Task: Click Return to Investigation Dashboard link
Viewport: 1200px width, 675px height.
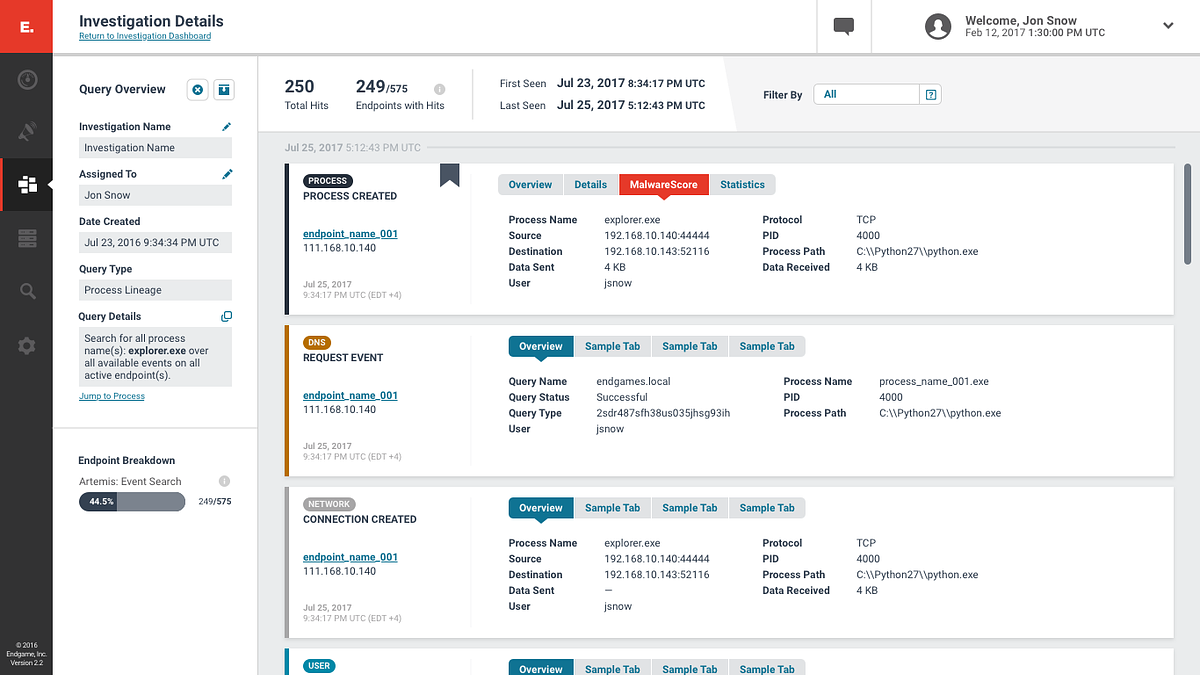Action: [x=145, y=37]
